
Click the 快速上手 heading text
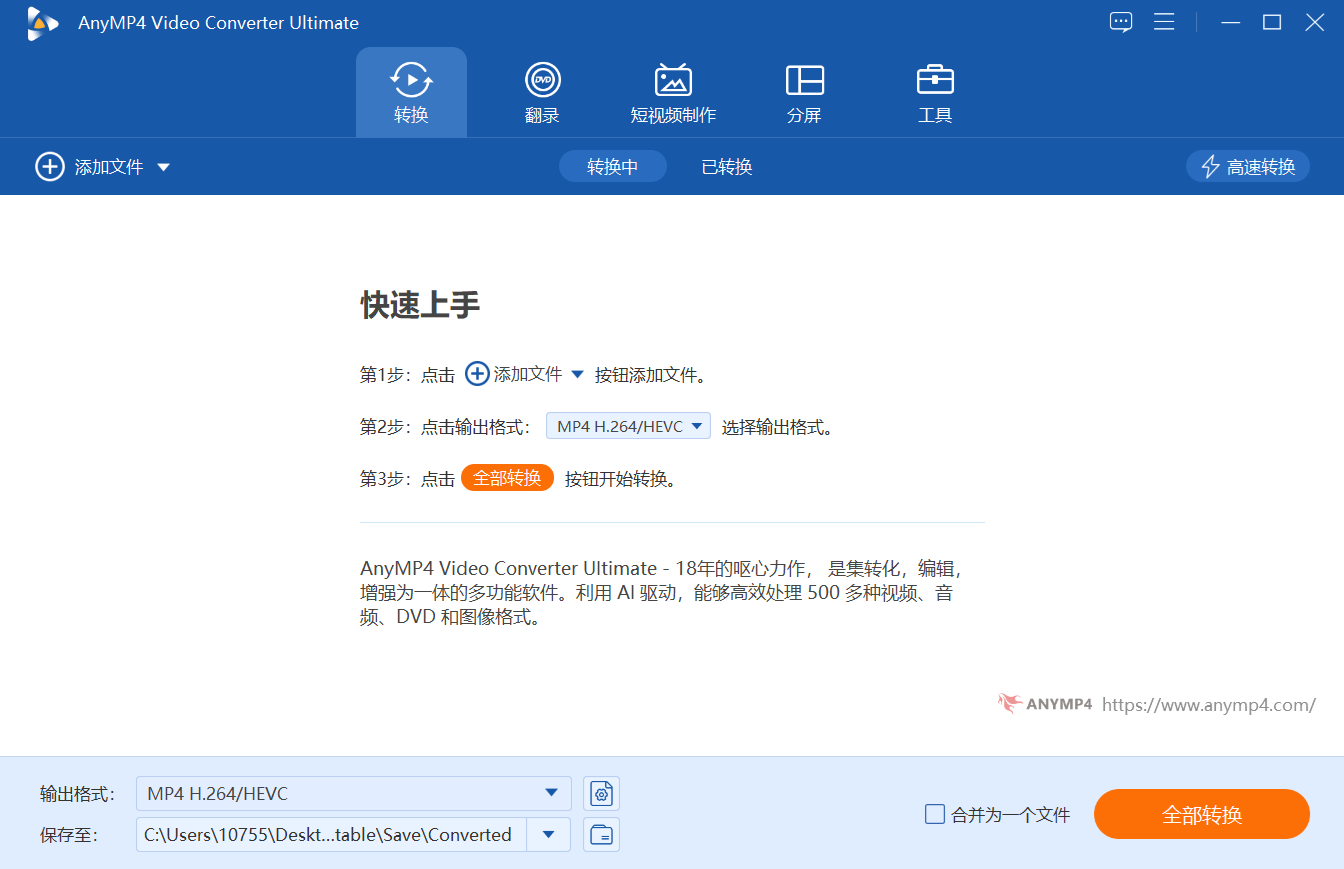pyautogui.click(x=420, y=305)
